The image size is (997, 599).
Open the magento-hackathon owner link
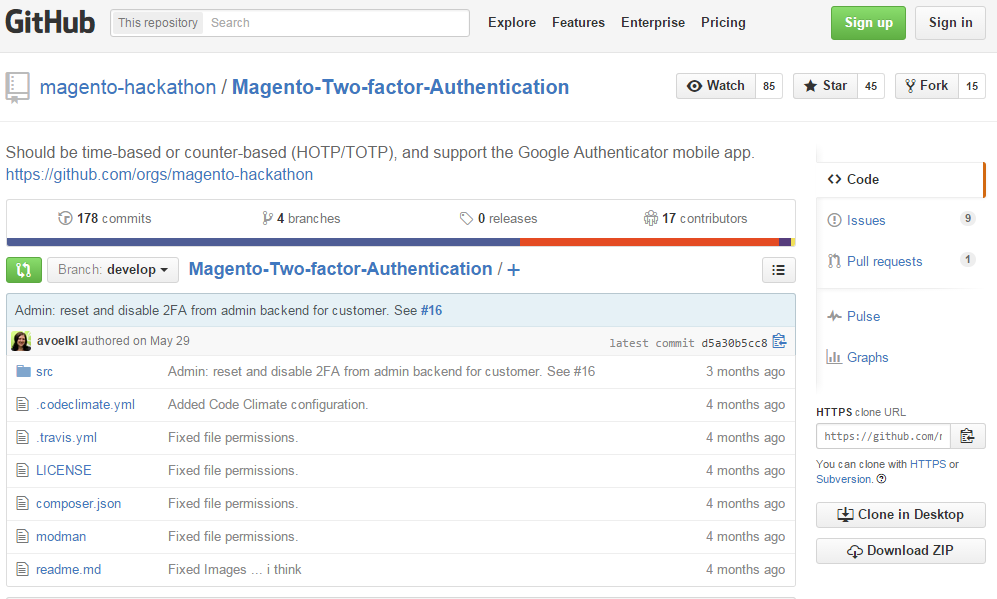(128, 87)
